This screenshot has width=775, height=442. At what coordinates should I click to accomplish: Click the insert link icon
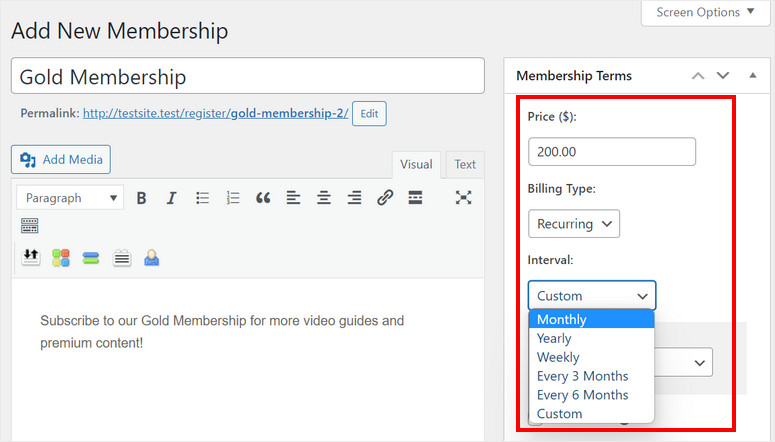point(385,198)
